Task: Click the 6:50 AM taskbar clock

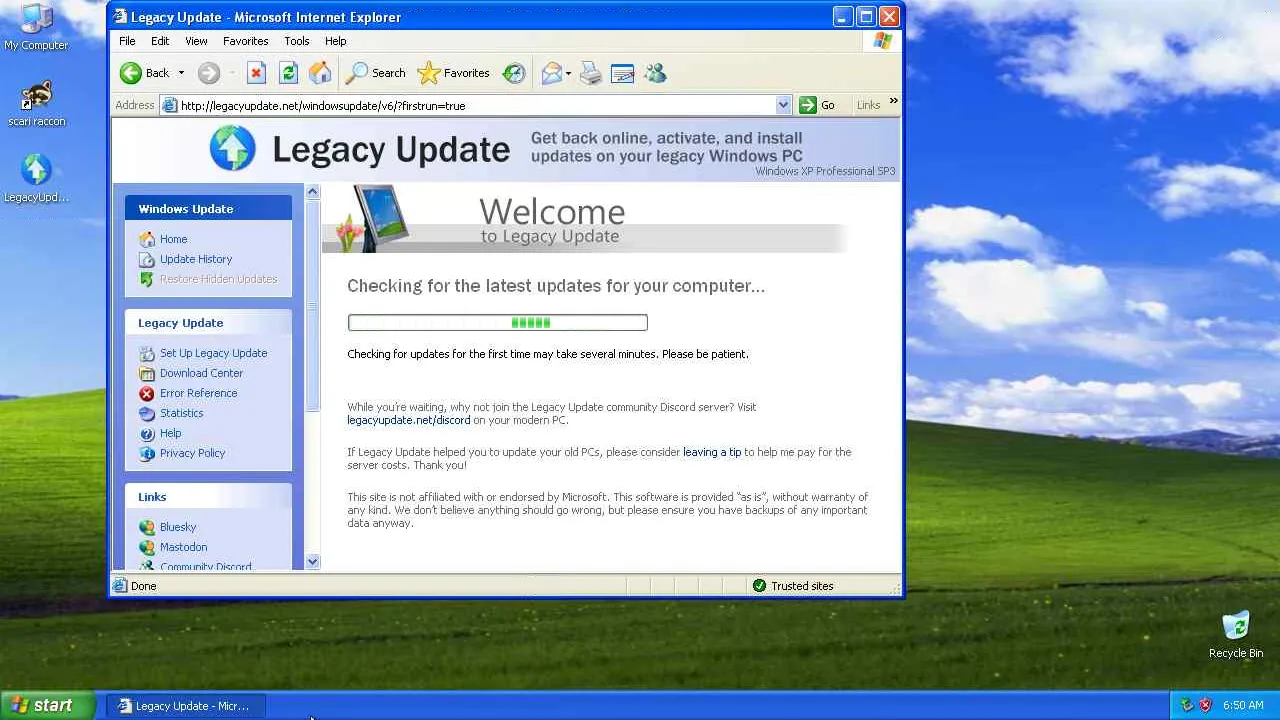Action: (x=1243, y=705)
